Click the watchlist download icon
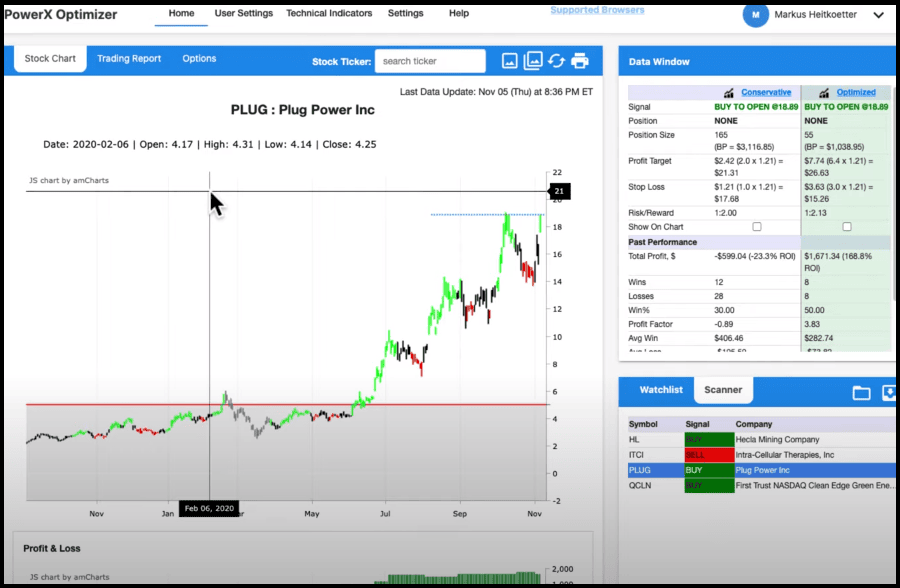The image size is (900, 588). click(889, 393)
